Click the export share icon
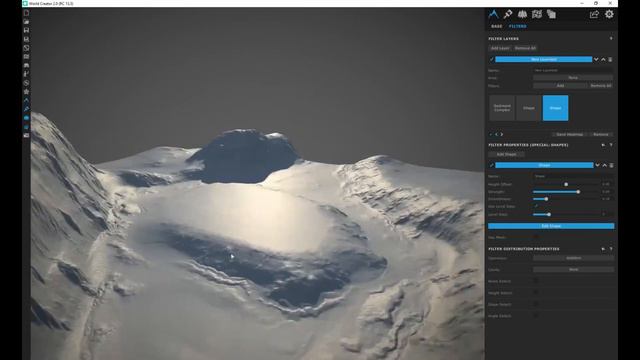This screenshot has width=640, height=360. click(x=594, y=14)
